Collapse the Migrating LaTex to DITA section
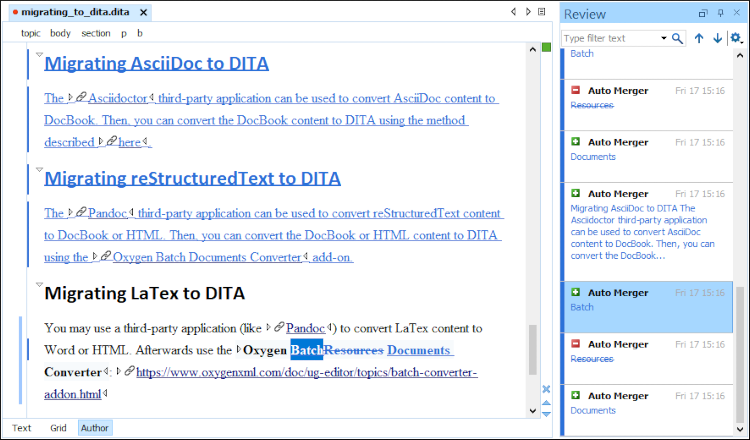Screen dimensions: 750x440 click(x=39, y=285)
